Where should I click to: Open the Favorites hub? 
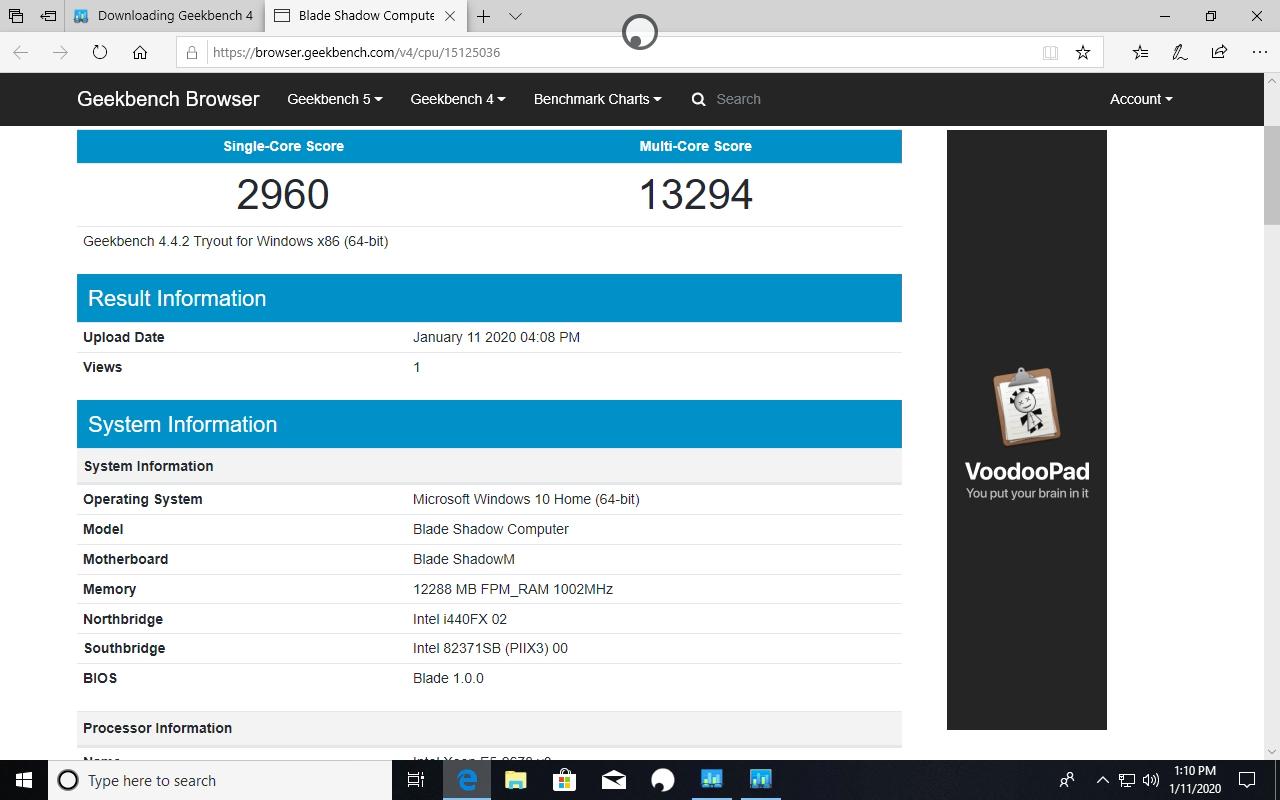(x=1141, y=52)
